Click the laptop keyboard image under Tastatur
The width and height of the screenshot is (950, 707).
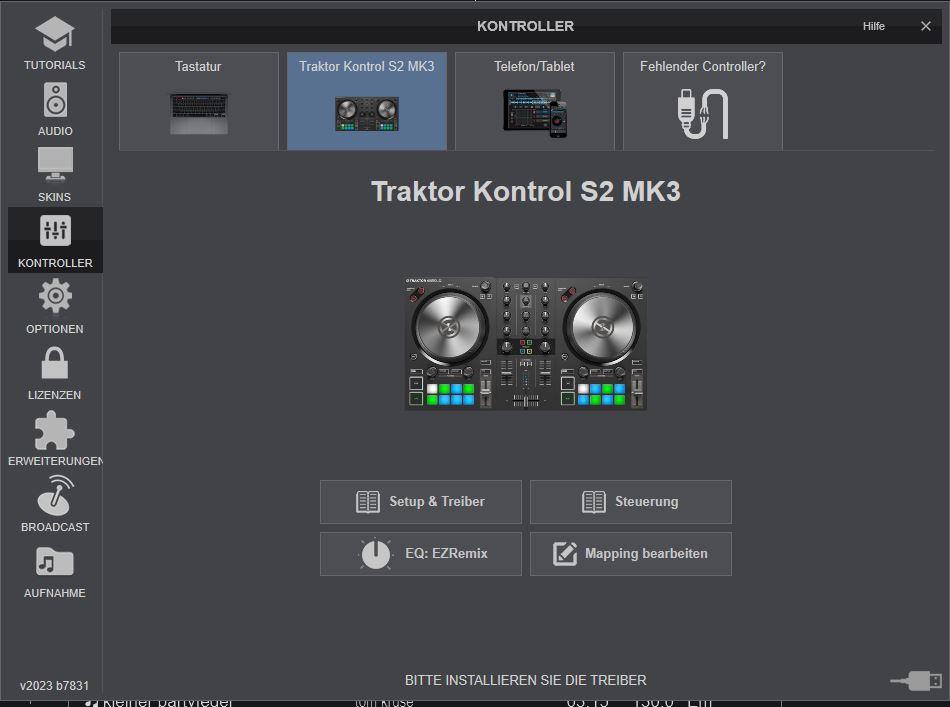pyautogui.click(x=199, y=113)
